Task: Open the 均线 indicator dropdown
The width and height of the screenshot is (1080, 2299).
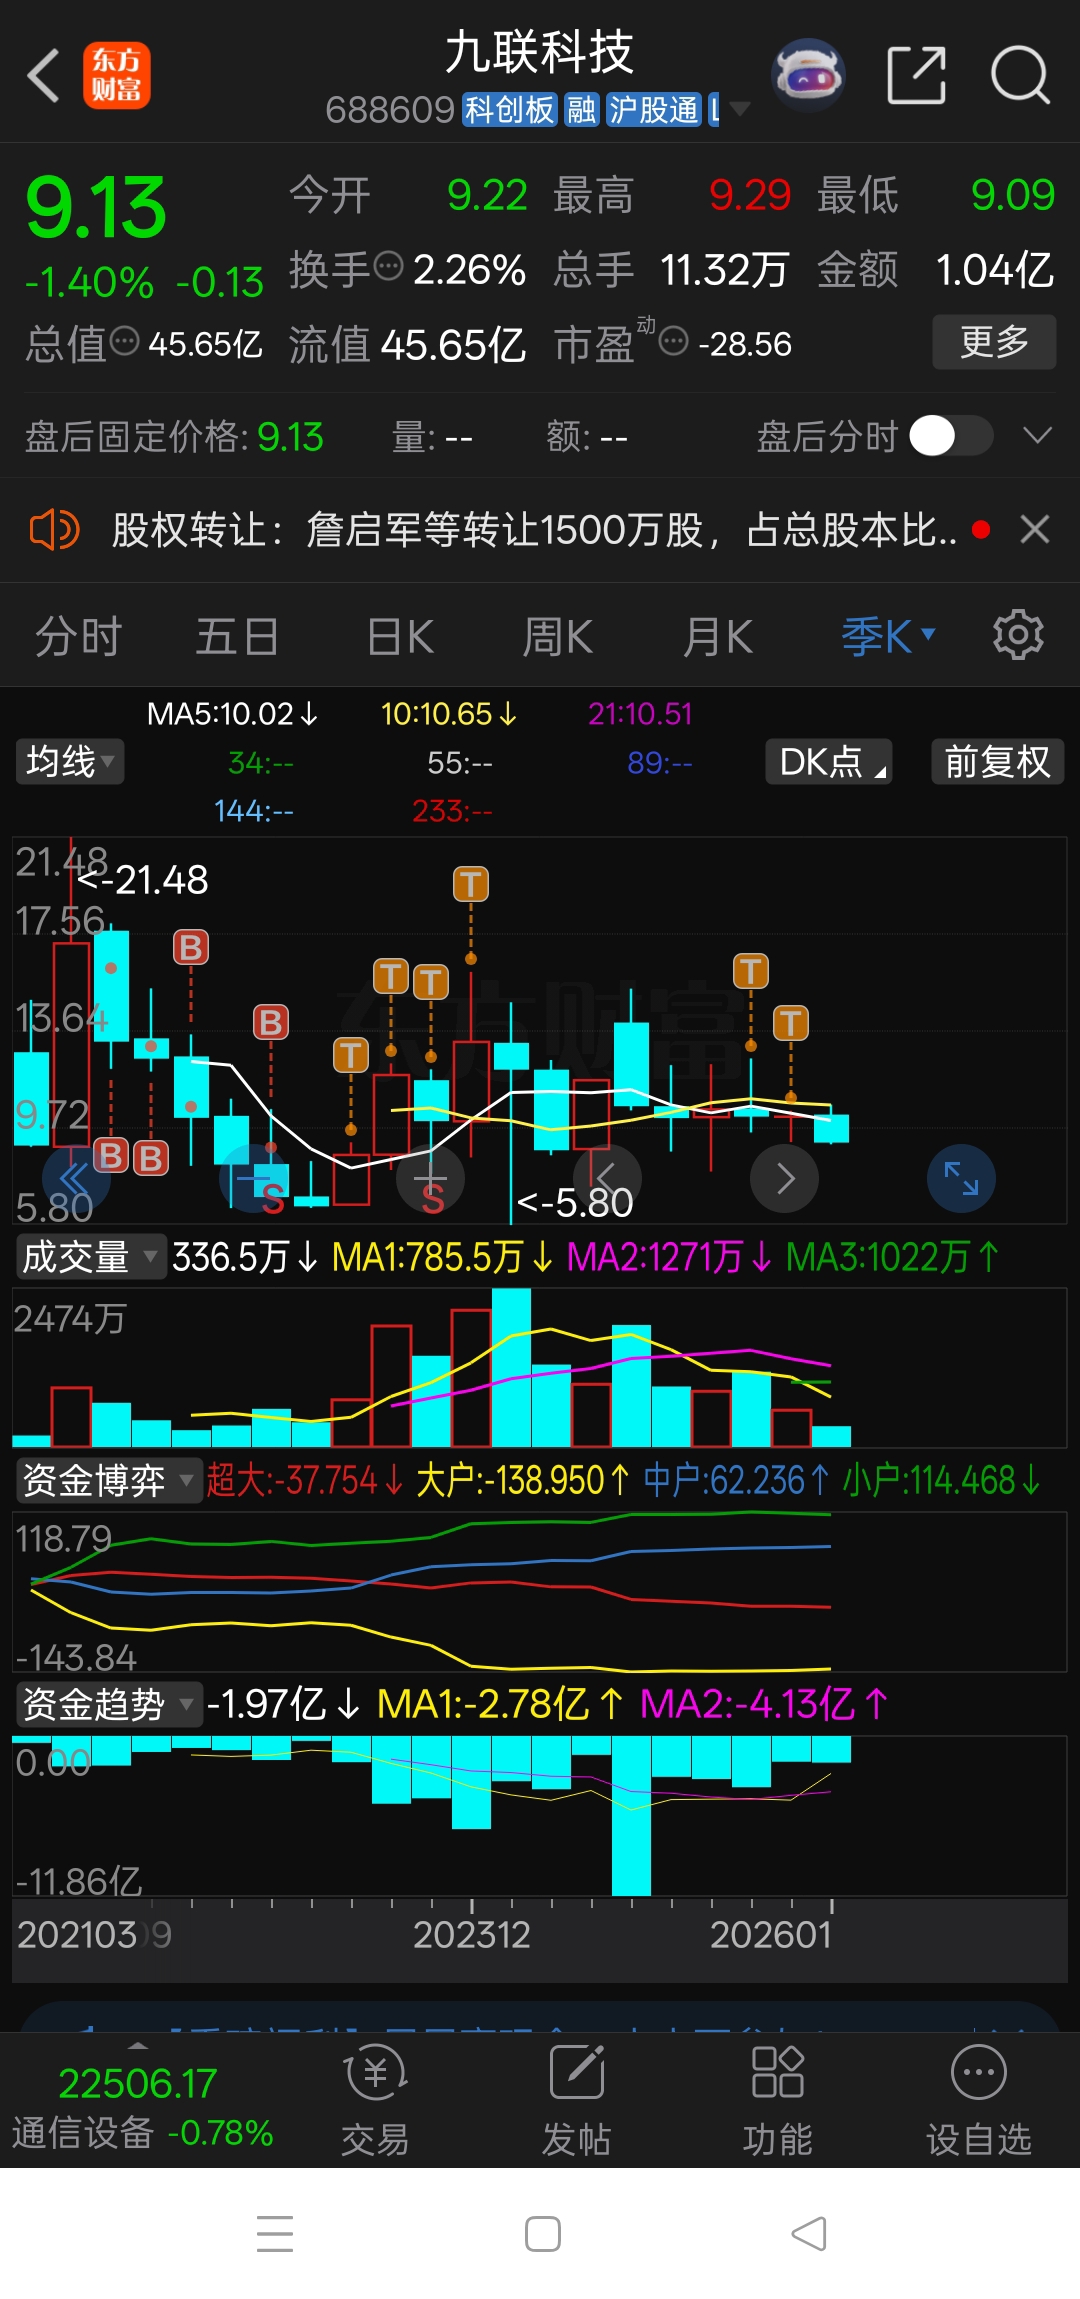Action: click(x=69, y=762)
